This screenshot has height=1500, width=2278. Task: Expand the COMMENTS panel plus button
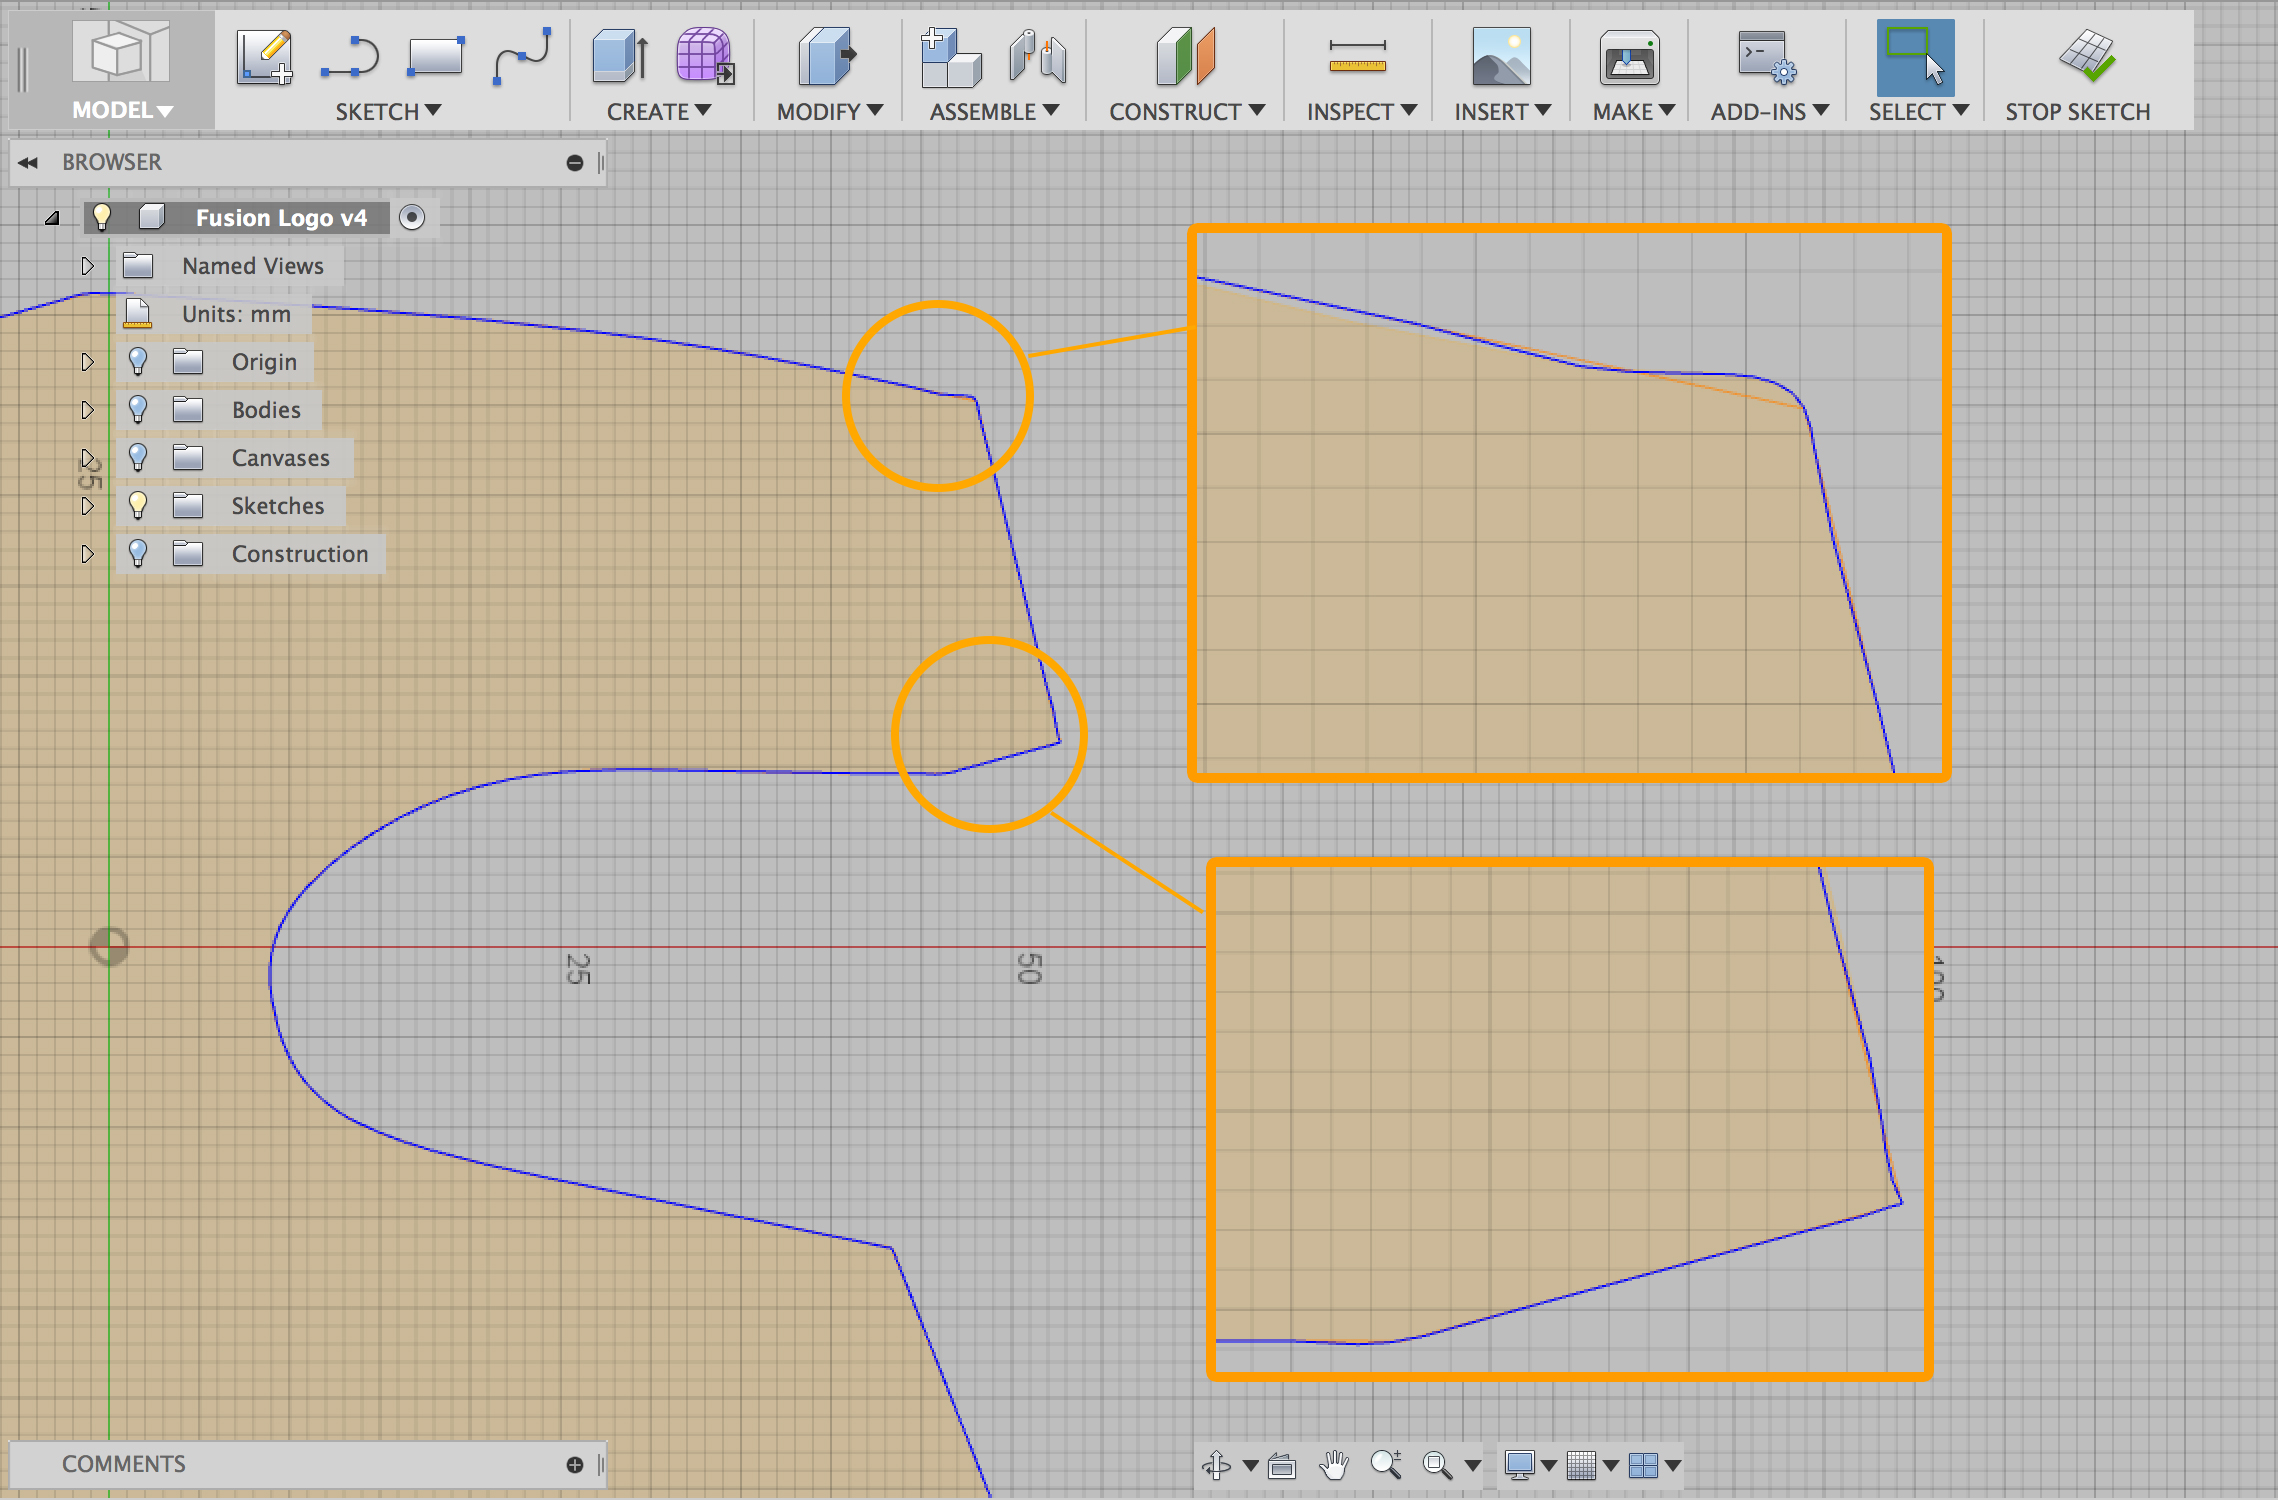tap(575, 1465)
